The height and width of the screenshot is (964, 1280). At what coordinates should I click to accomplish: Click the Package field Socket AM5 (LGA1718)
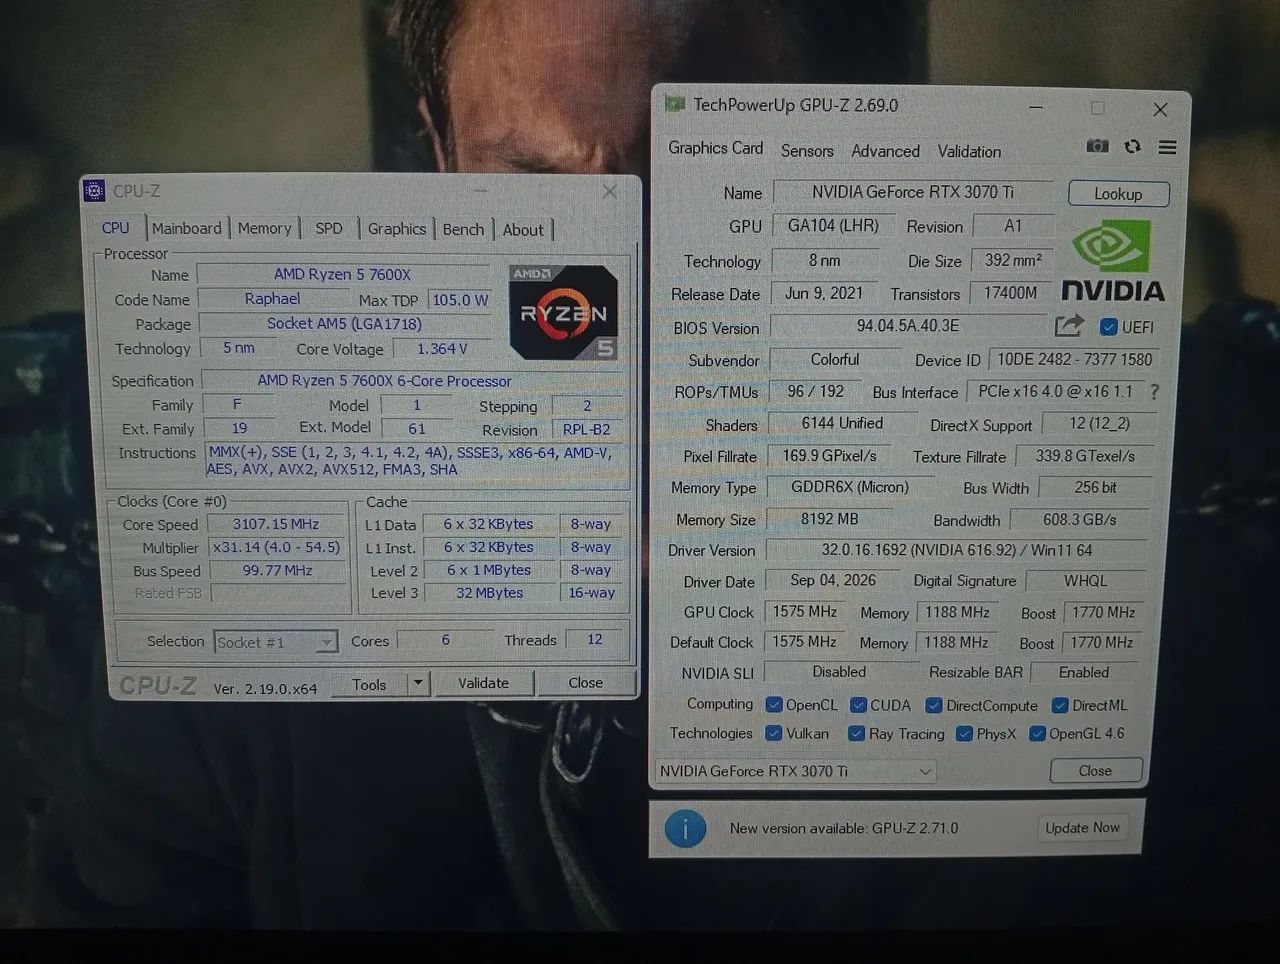click(x=344, y=324)
